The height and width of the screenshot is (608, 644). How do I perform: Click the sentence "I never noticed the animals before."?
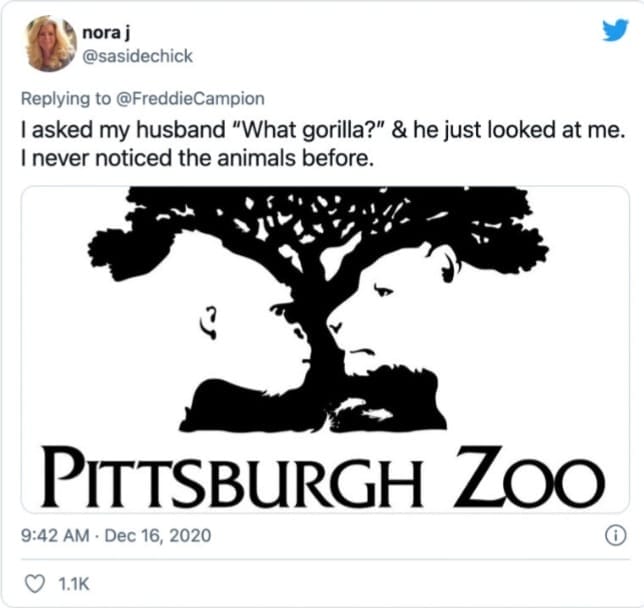click(x=198, y=158)
